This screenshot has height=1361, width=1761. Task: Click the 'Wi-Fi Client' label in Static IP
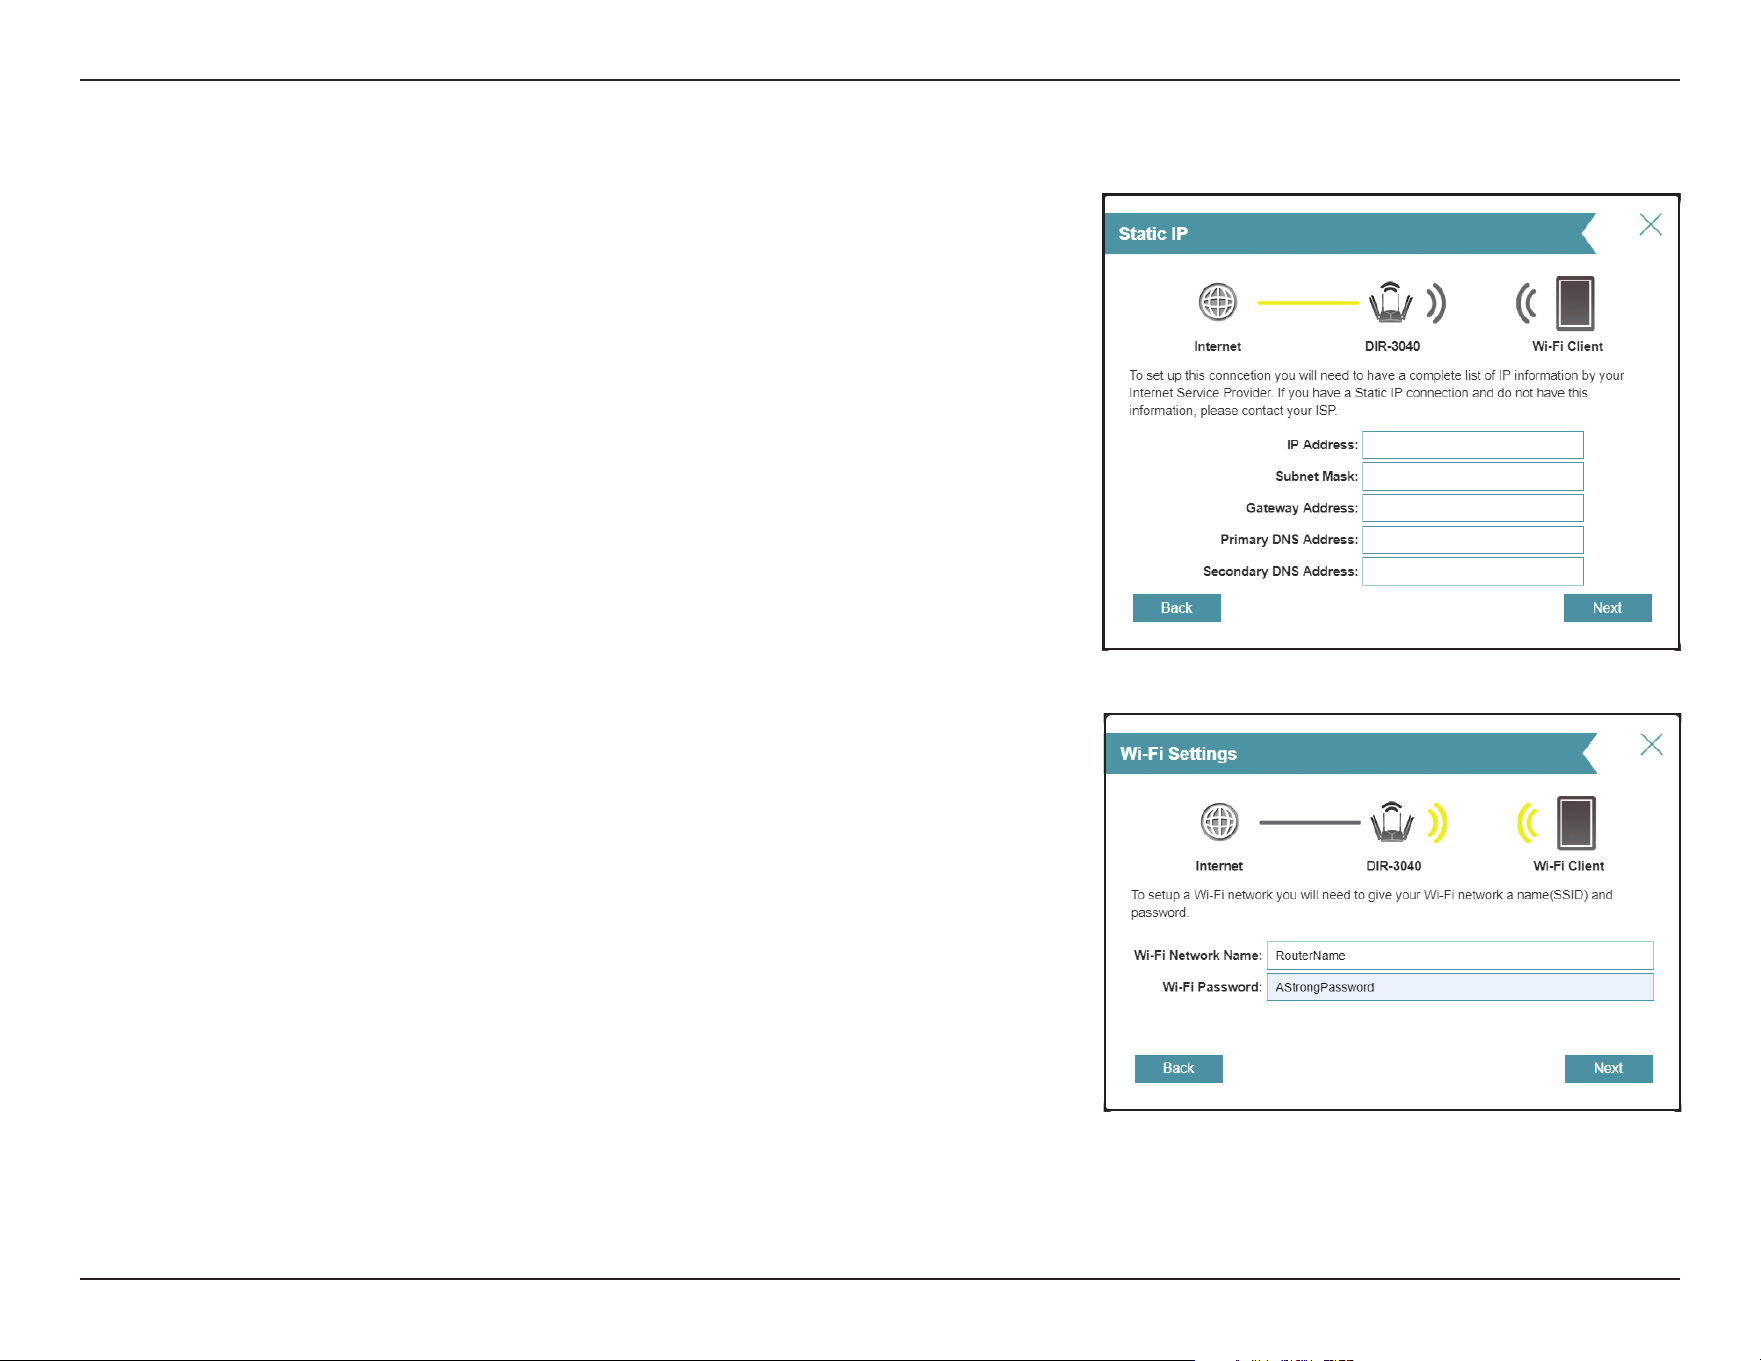pos(1567,346)
